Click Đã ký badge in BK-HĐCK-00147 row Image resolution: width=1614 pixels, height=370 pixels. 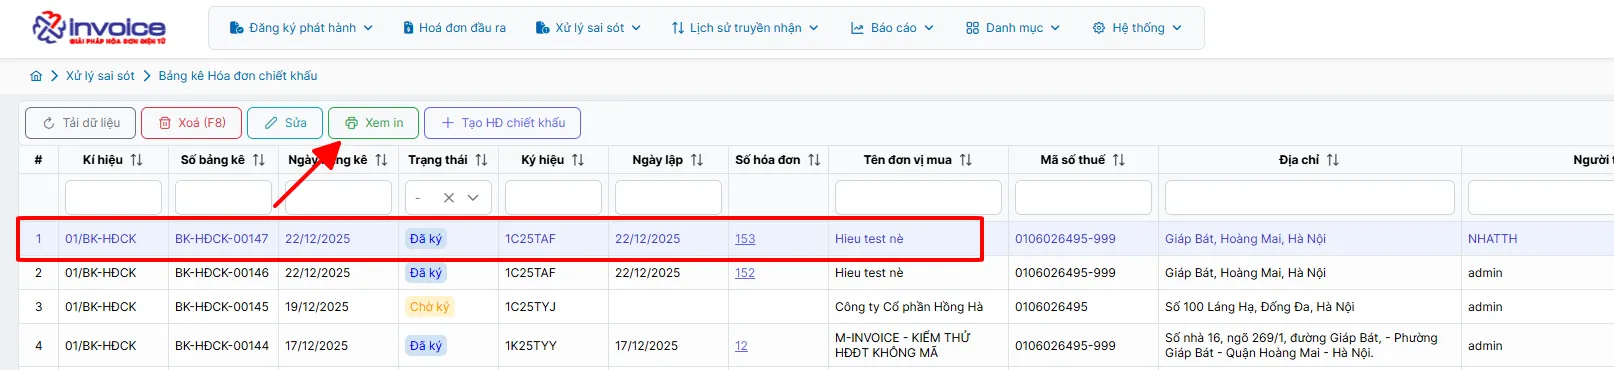coord(426,239)
